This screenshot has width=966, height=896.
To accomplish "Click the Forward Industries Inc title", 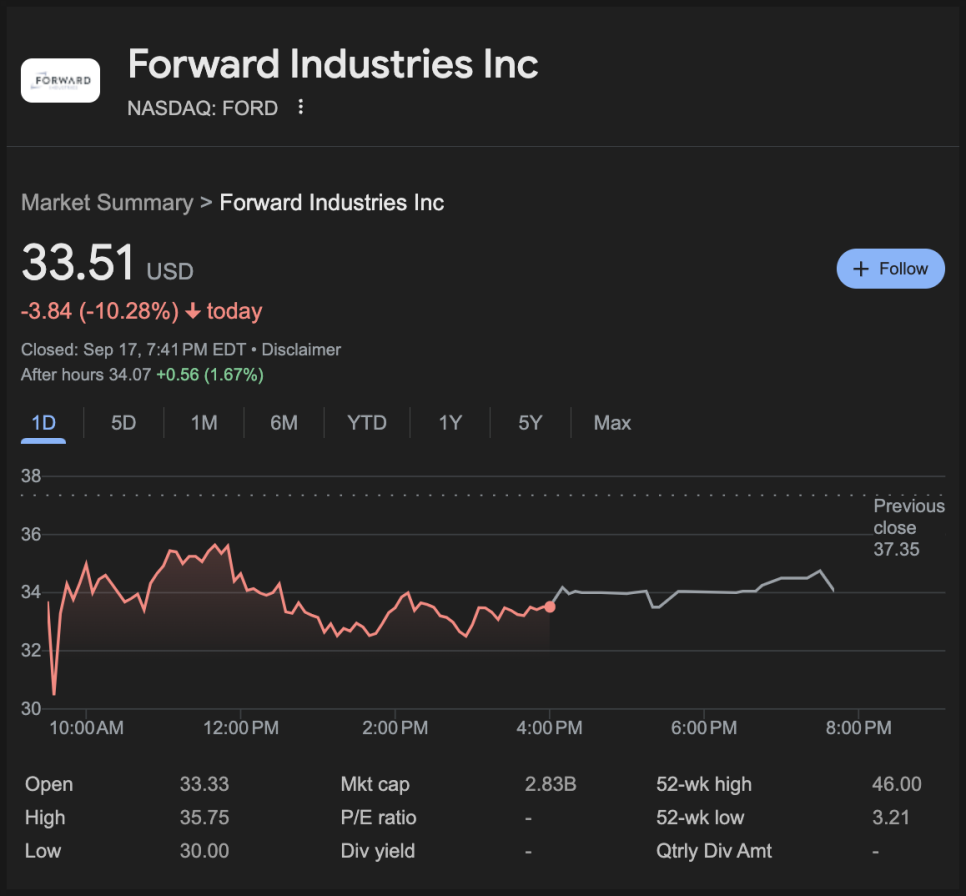I will [333, 64].
